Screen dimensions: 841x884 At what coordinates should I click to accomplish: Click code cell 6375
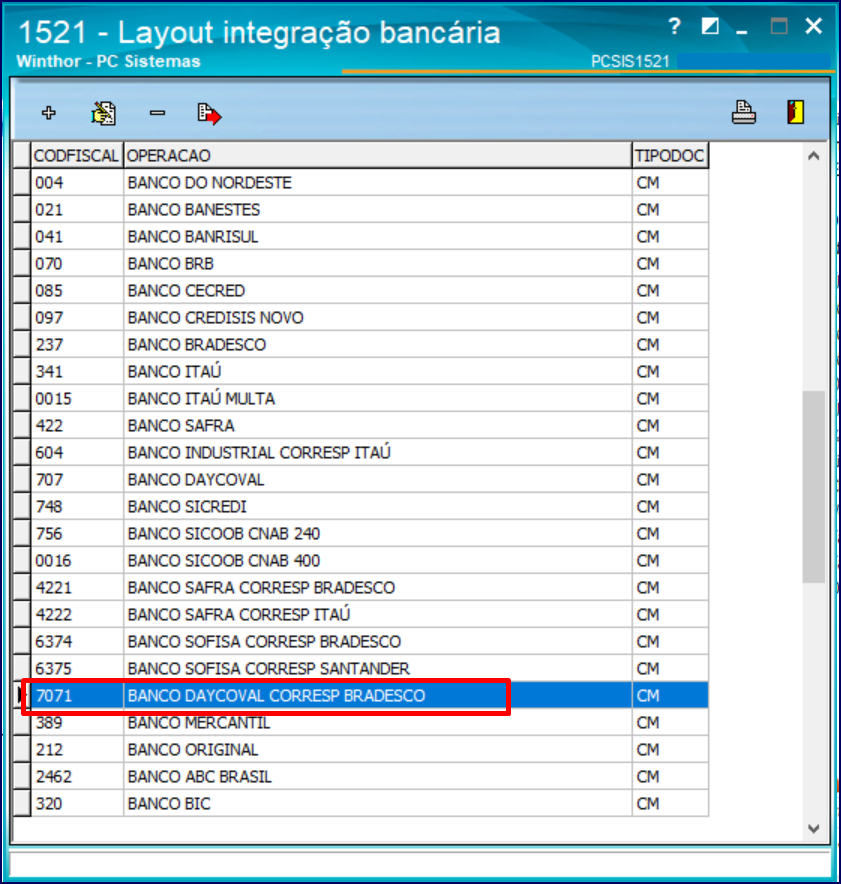pyautogui.click(x=77, y=669)
